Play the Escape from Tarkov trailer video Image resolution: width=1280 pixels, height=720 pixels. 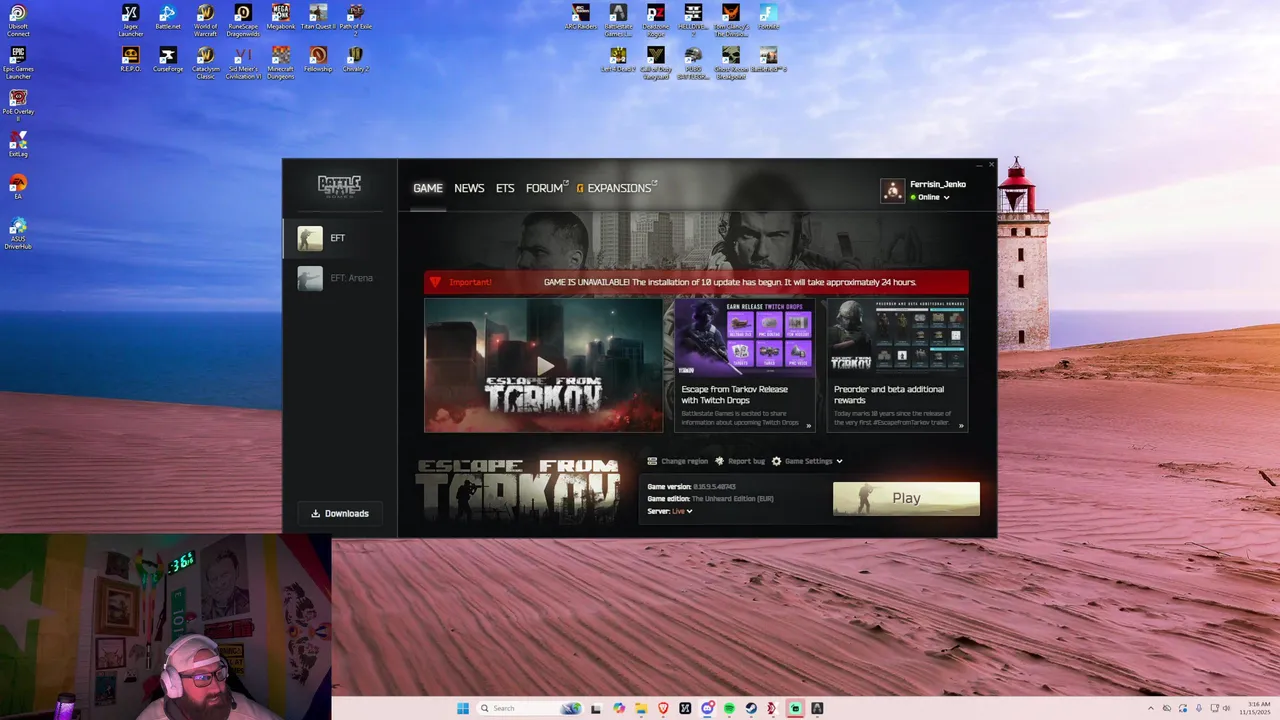coord(544,365)
